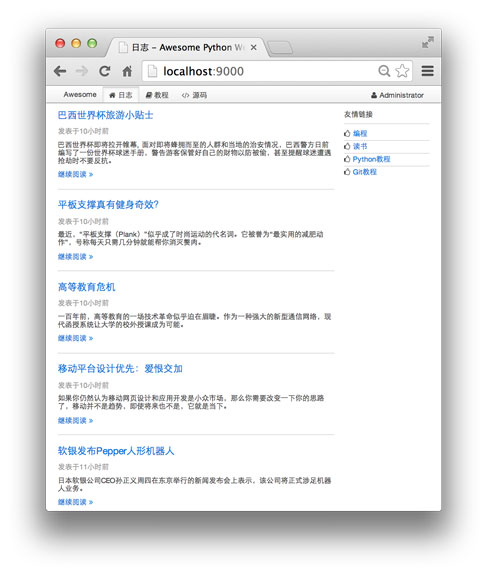Enter fullscreen with the expand arrows icon

point(427,42)
